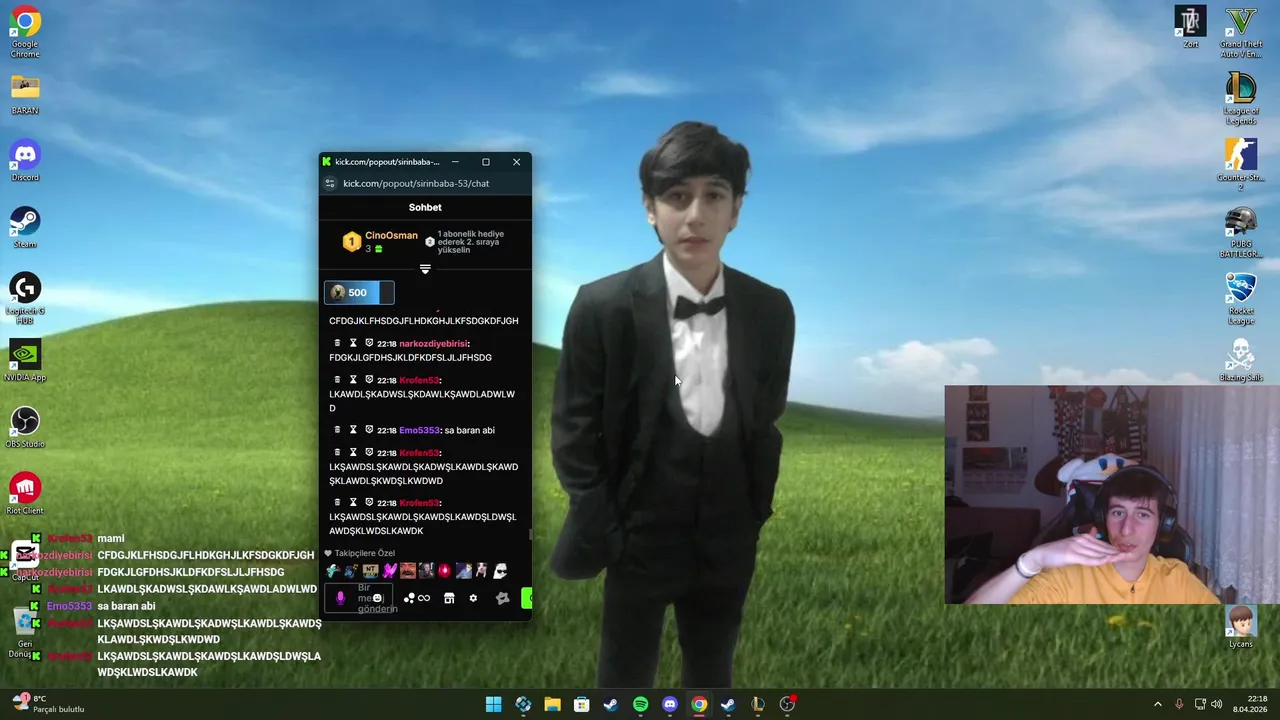Open Lycans desktop shortcut
The height and width of the screenshot is (720, 1280).
click(x=1241, y=626)
